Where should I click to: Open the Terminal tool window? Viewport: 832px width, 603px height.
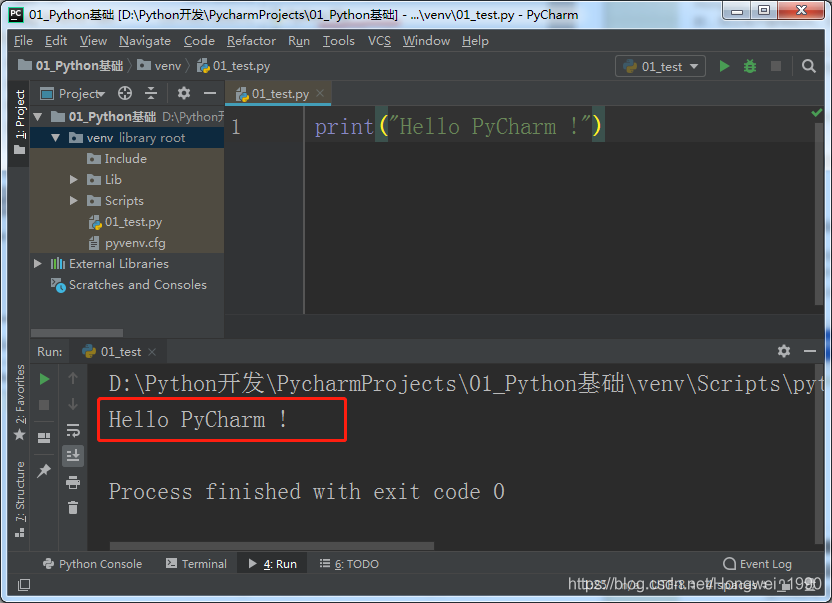(196, 564)
